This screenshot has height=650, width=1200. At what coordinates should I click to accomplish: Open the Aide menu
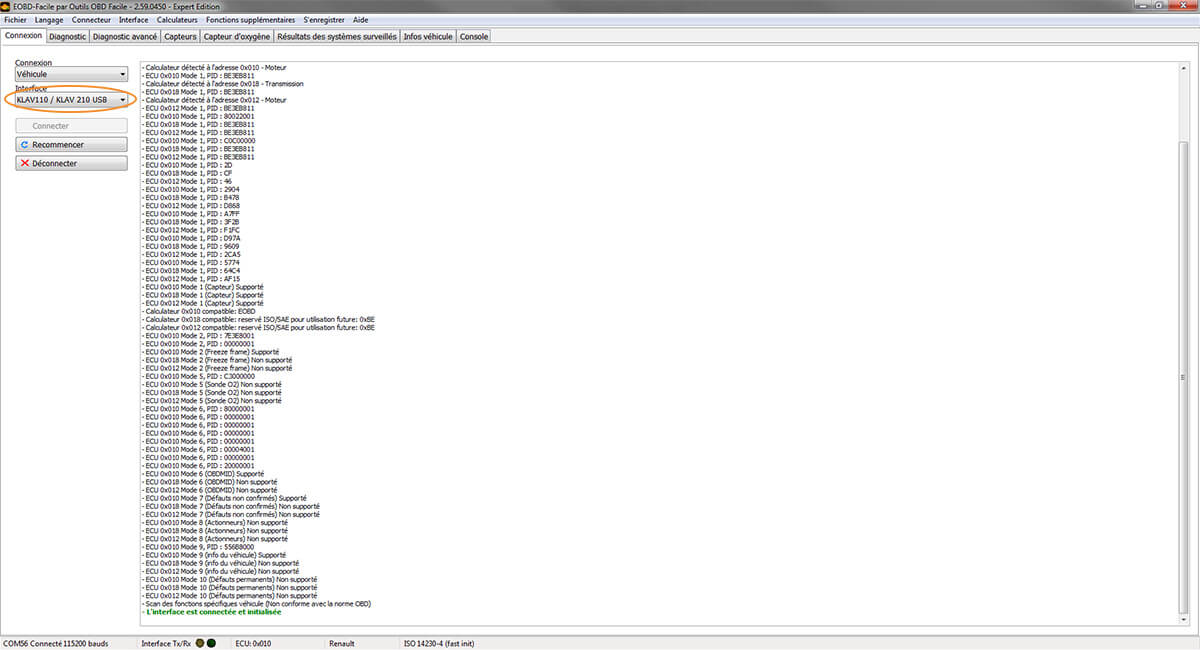(x=361, y=20)
